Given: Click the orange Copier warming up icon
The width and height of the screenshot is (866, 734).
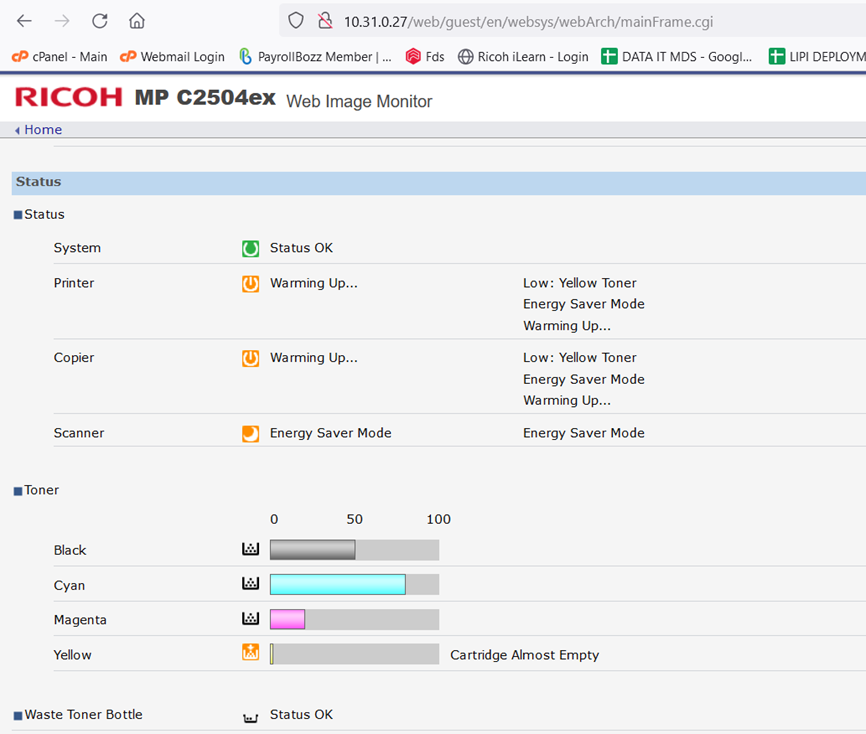Looking at the screenshot, I should (250, 358).
